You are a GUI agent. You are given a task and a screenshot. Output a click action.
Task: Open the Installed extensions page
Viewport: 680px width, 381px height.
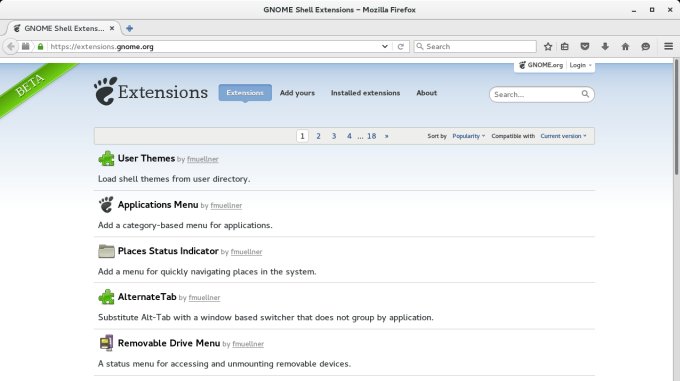pos(365,93)
